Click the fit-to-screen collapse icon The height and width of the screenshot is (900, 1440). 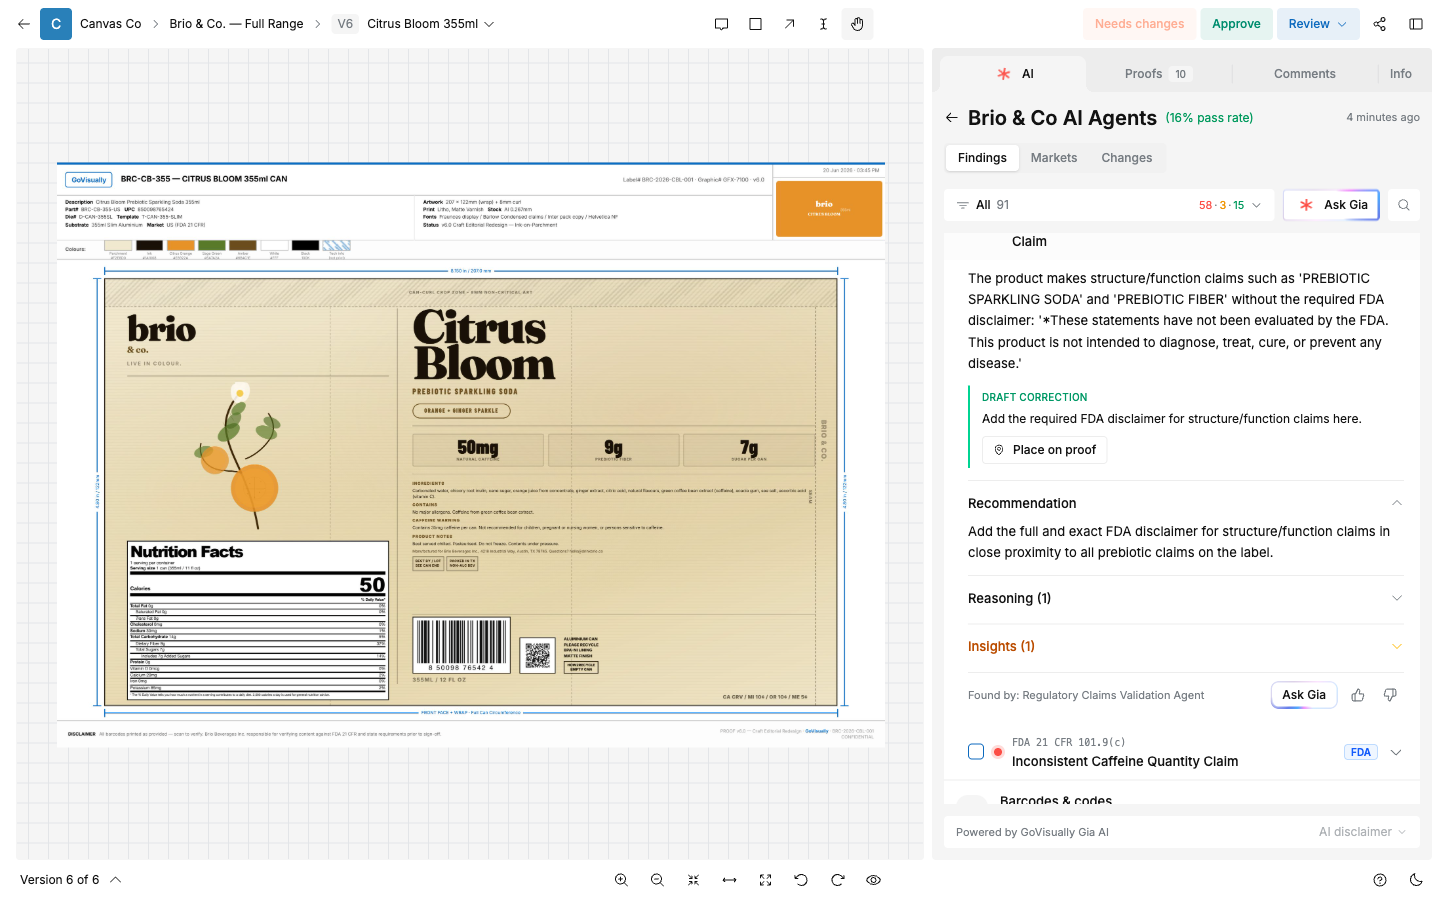coord(693,880)
